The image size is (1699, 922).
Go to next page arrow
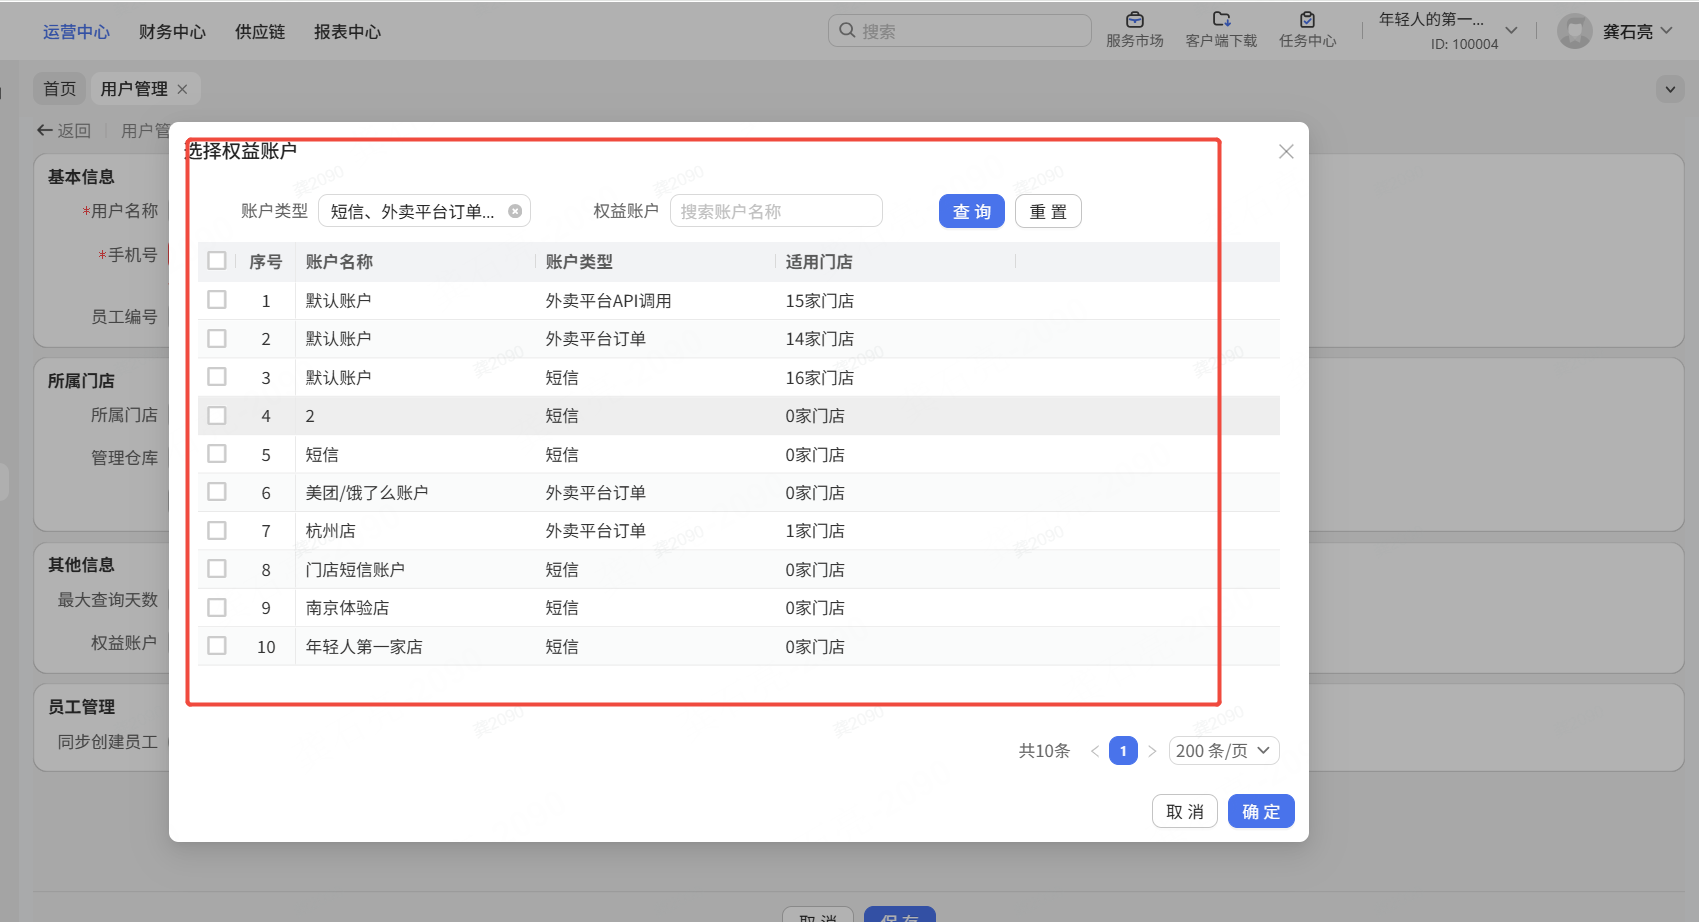(1152, 751)
